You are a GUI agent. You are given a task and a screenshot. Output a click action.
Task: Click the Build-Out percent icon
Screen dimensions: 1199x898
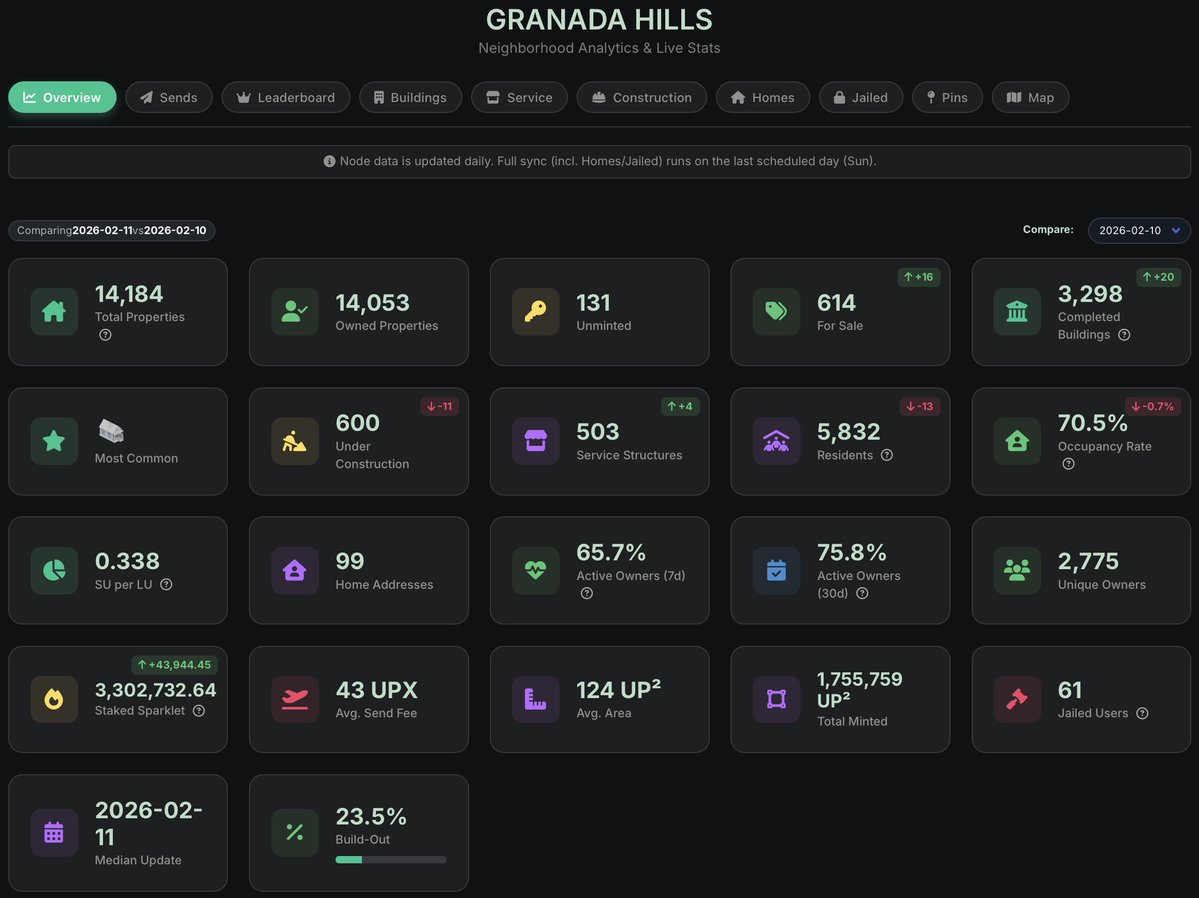294,832
